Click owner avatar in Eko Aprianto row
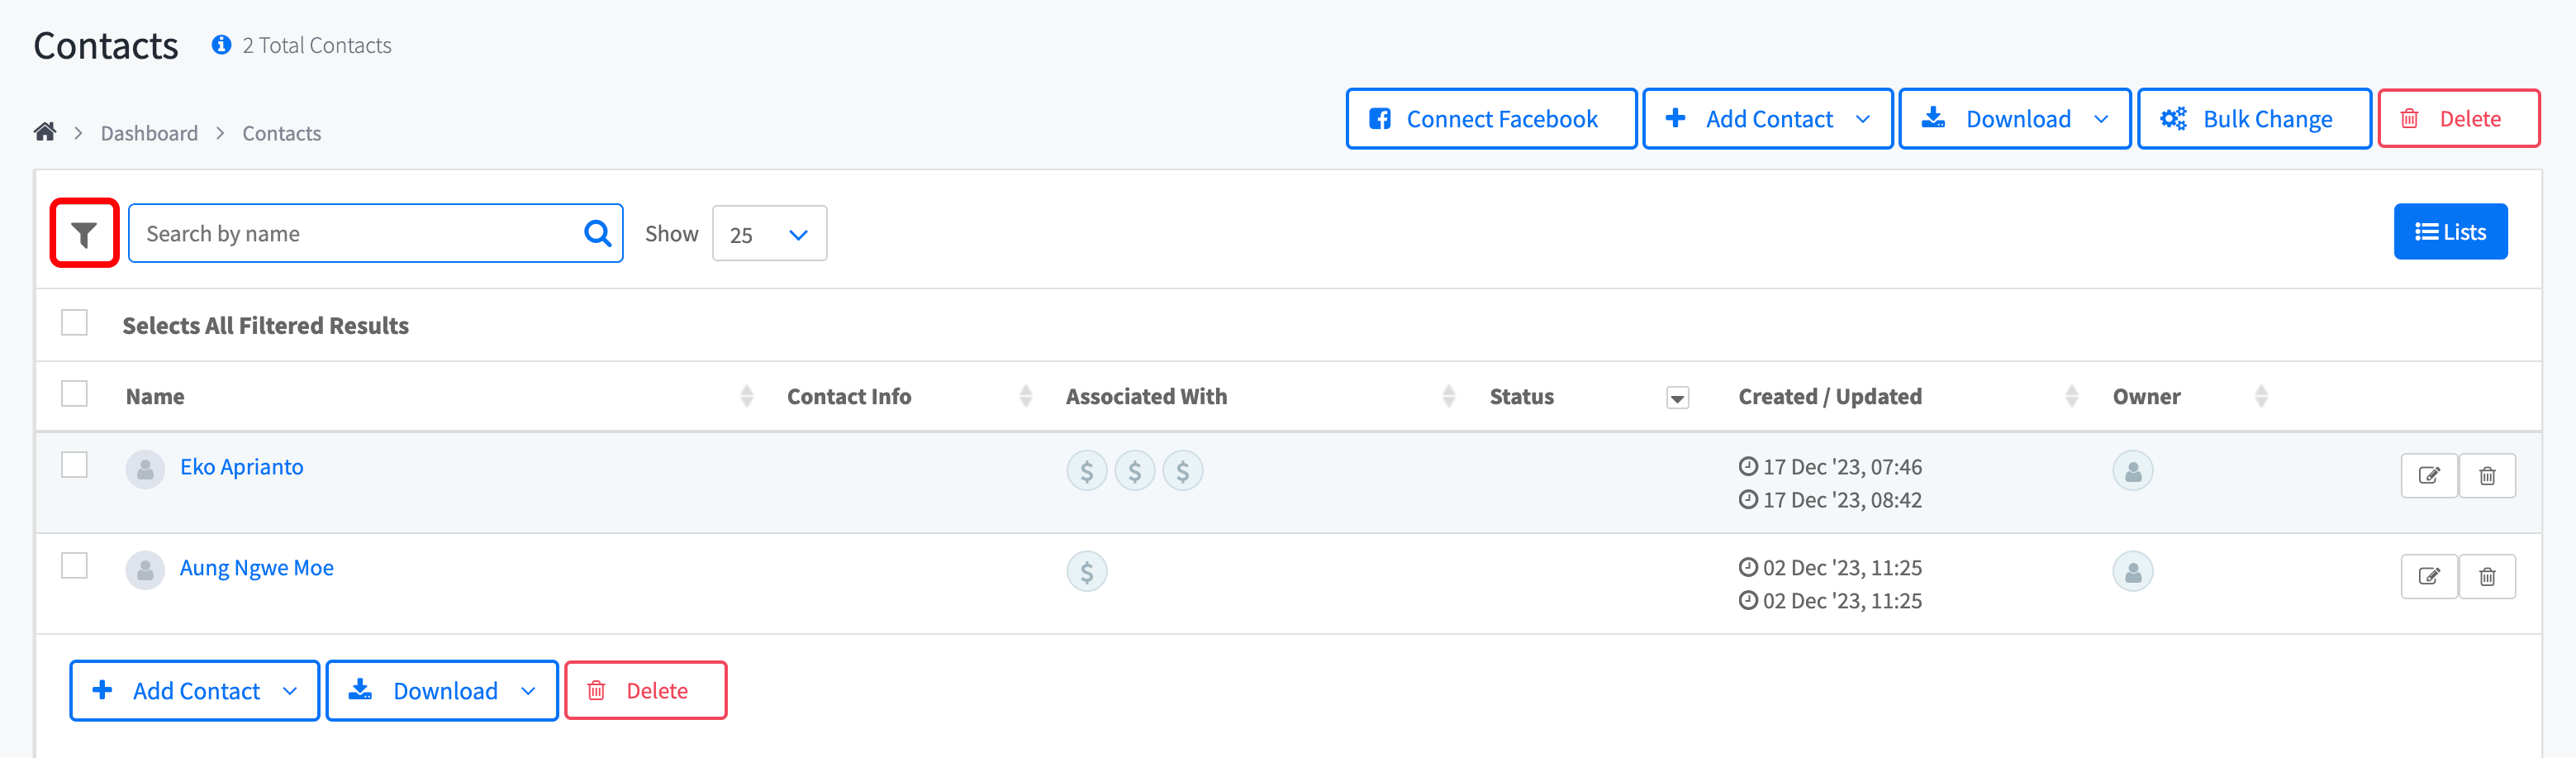The width and height of the screenshot is (2576, 758). pyautogui.click(x=2132, y=471)
